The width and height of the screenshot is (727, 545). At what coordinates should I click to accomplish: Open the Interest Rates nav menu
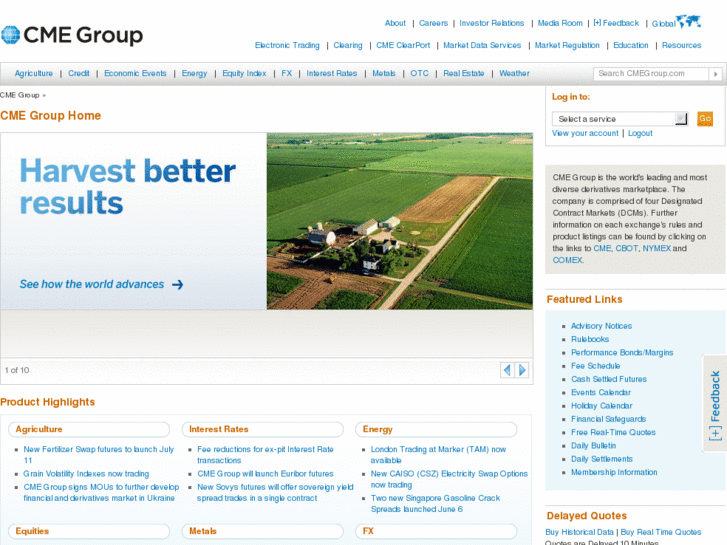click(332, 73)
